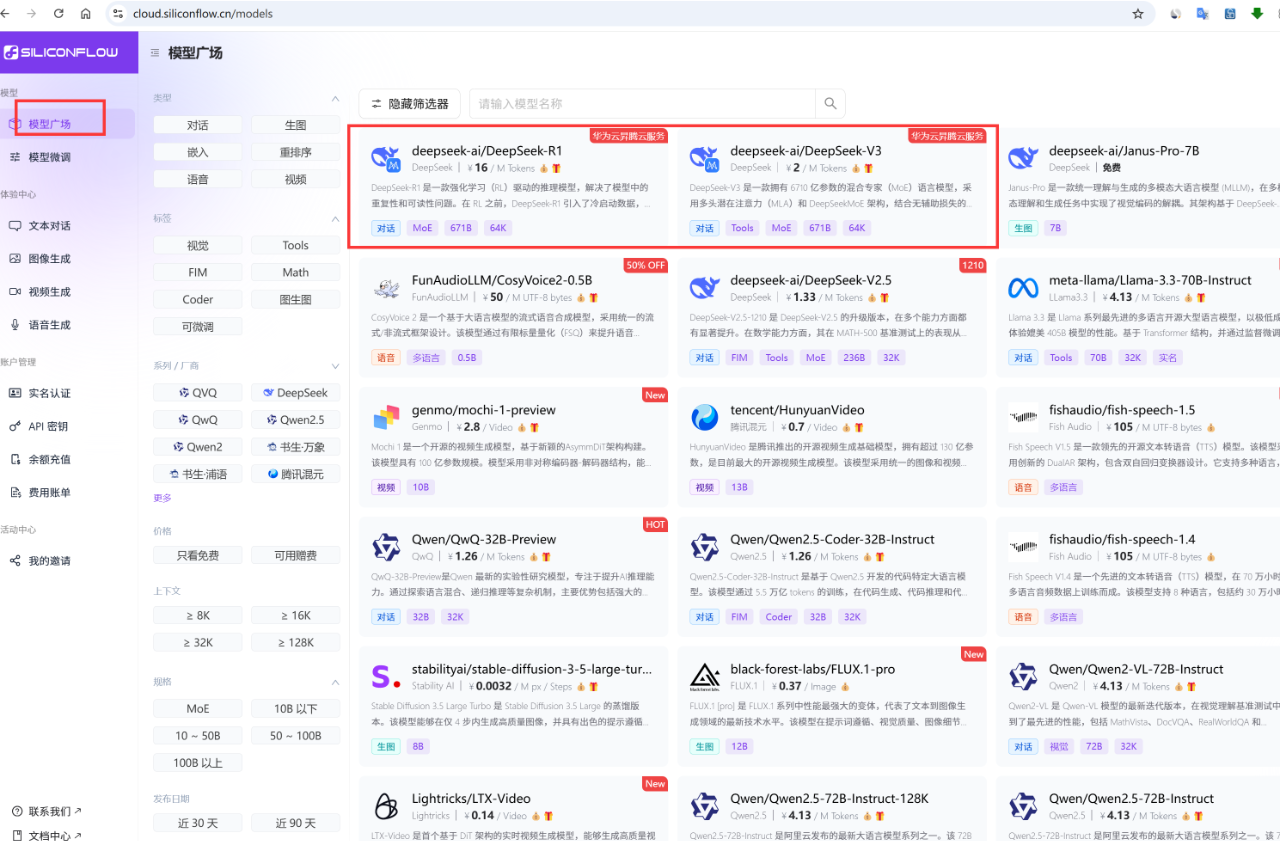
Task: Select the 腾讯混元 vendor filter
Action: click(x=295, y=474)
